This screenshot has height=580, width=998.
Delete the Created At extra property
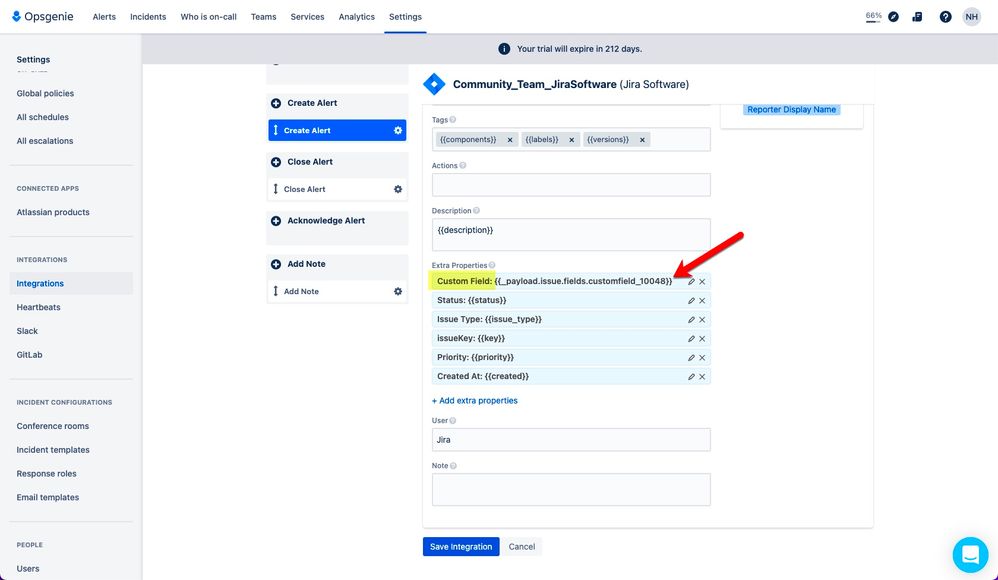tap(702, 377)
